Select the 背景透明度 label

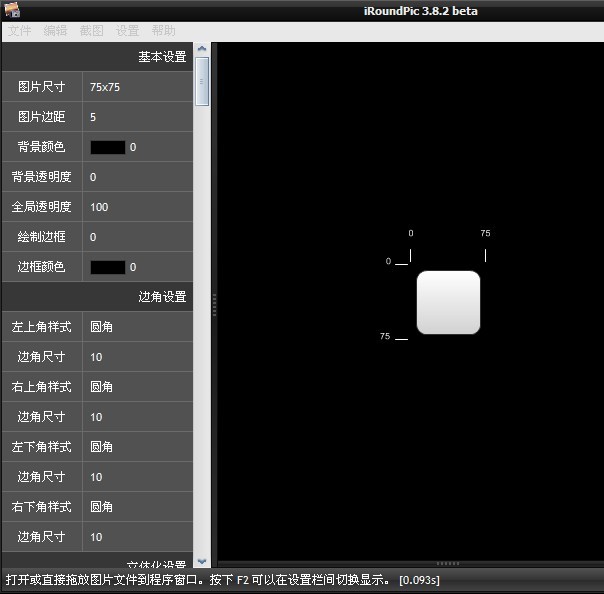[x=42, y=177]
